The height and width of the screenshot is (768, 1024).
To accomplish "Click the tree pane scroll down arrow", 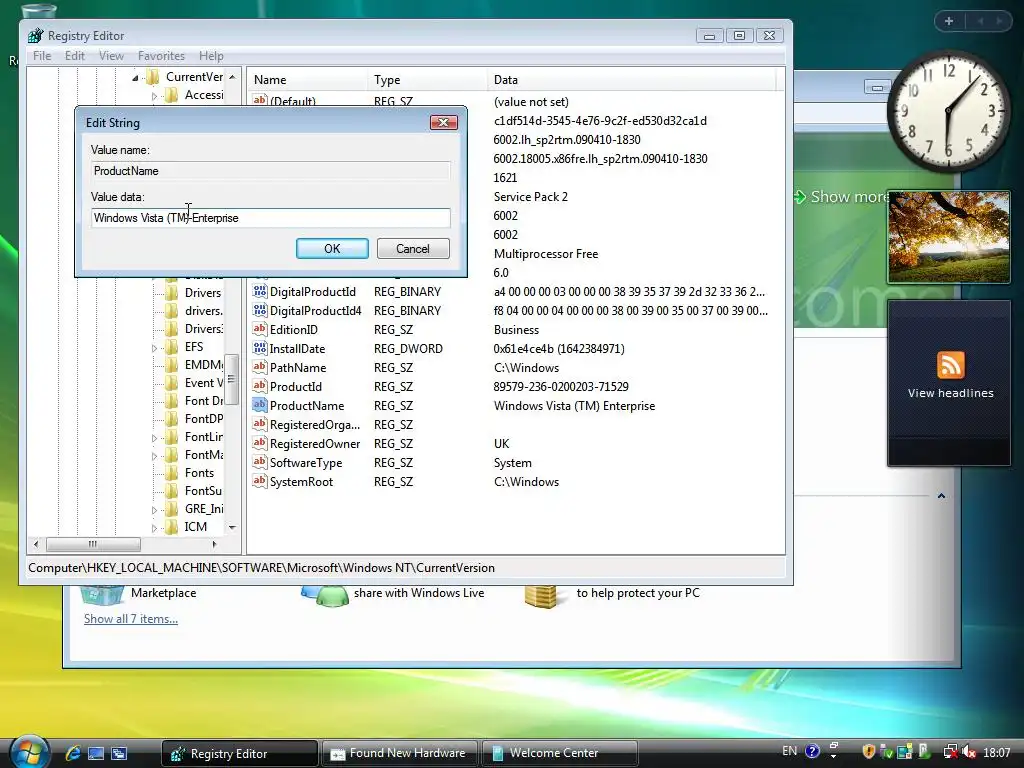I will point(232,527).
